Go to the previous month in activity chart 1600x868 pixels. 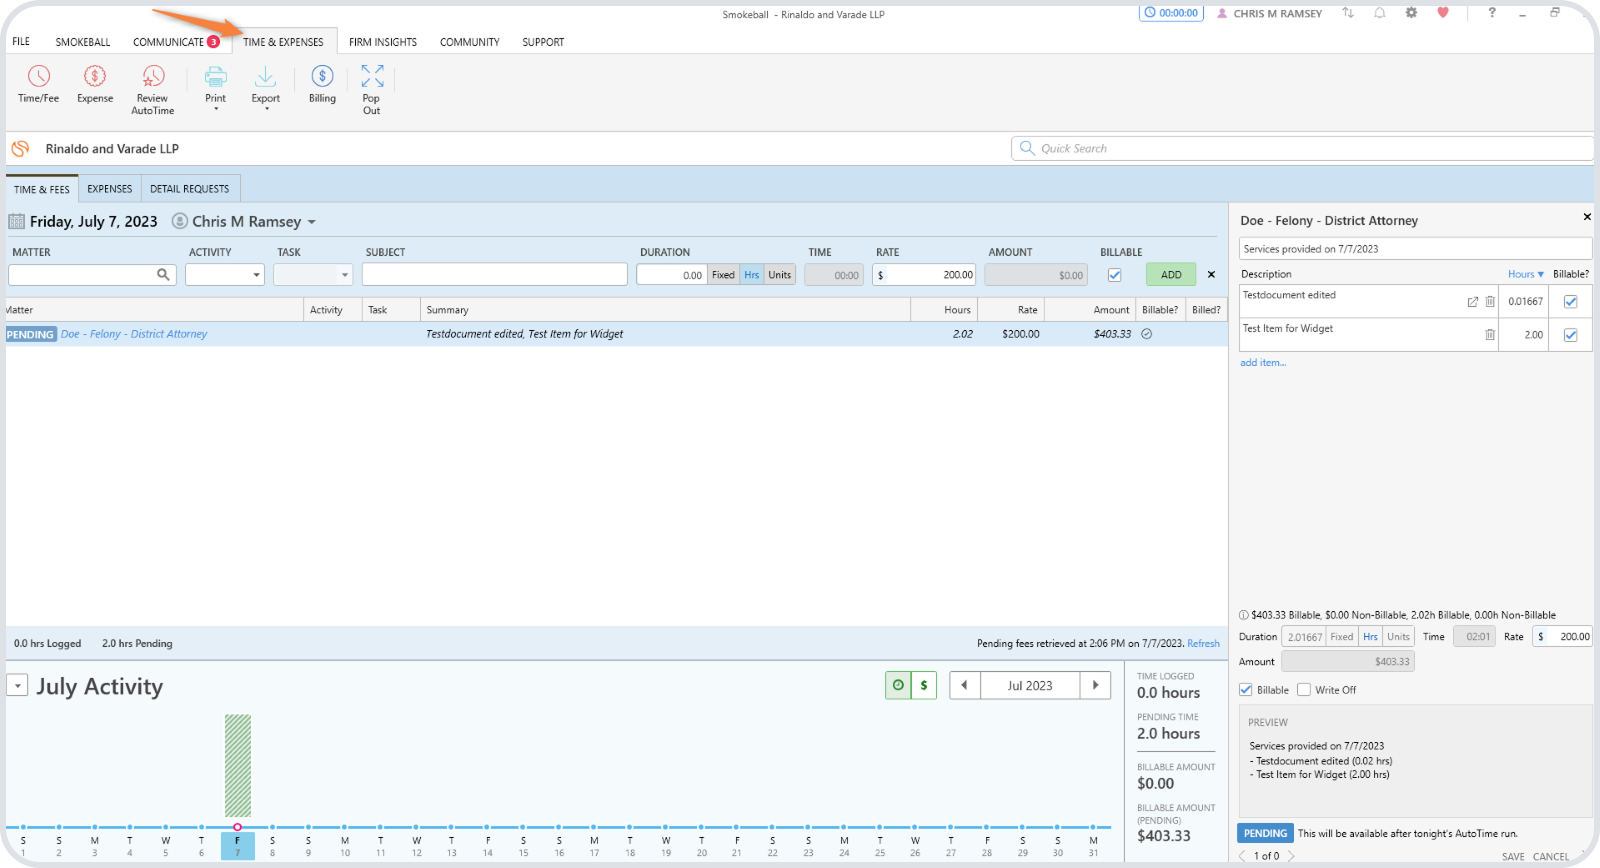coord(964,685)
